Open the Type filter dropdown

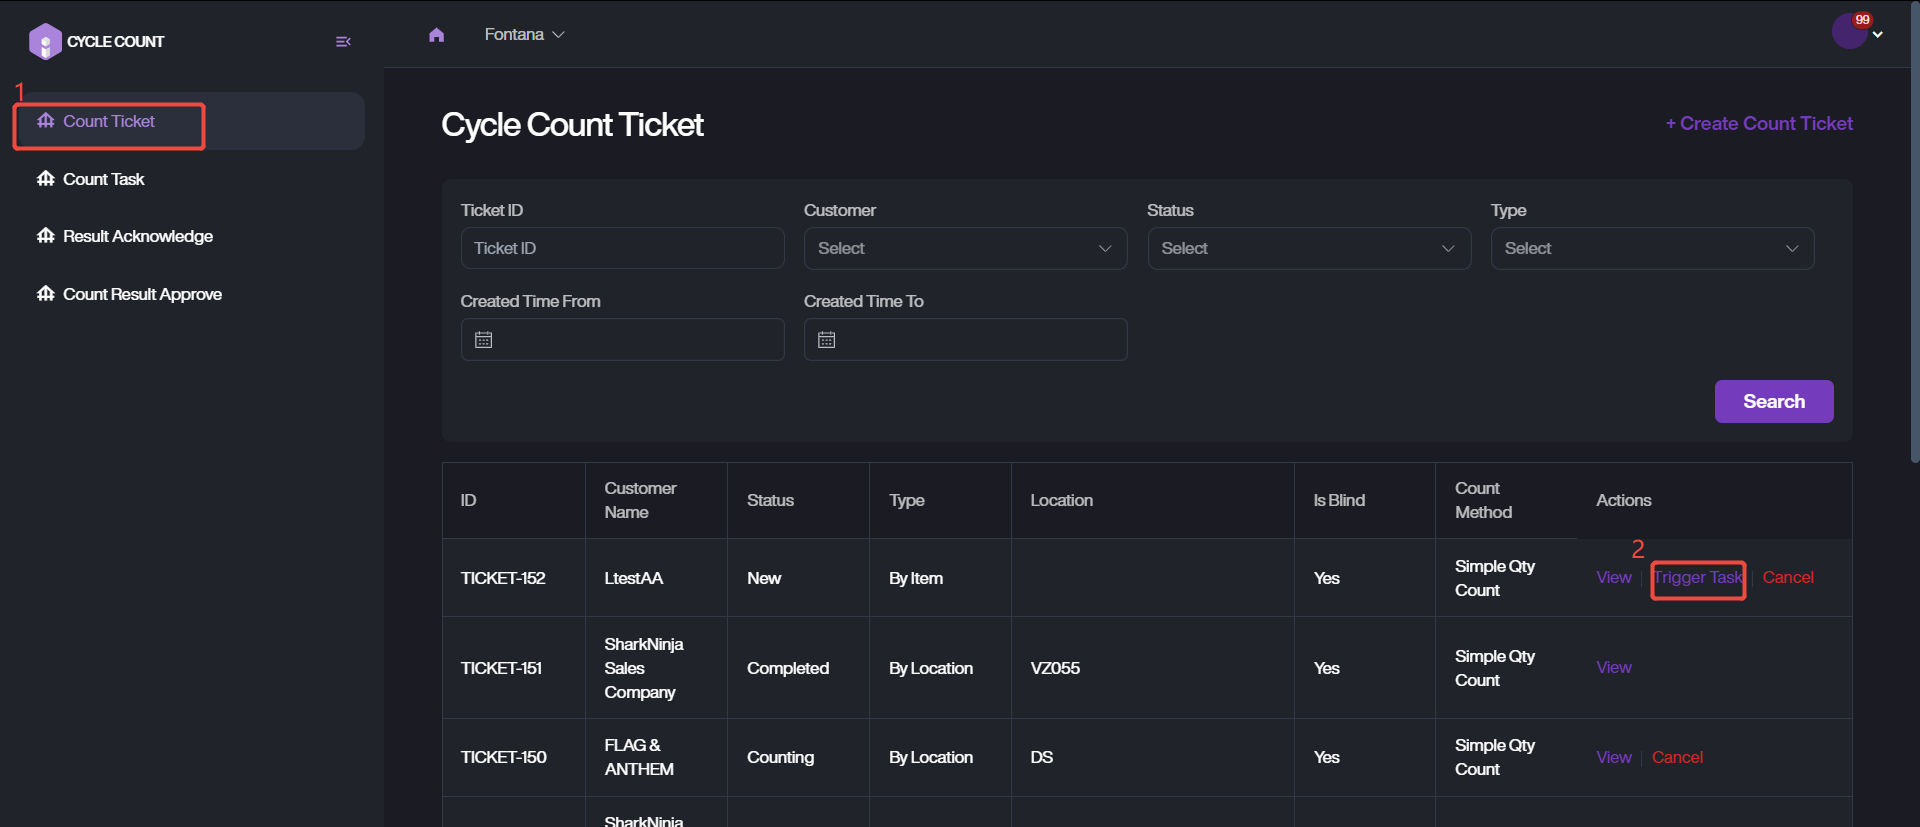pyautogui.click(x=1651, y=248)
